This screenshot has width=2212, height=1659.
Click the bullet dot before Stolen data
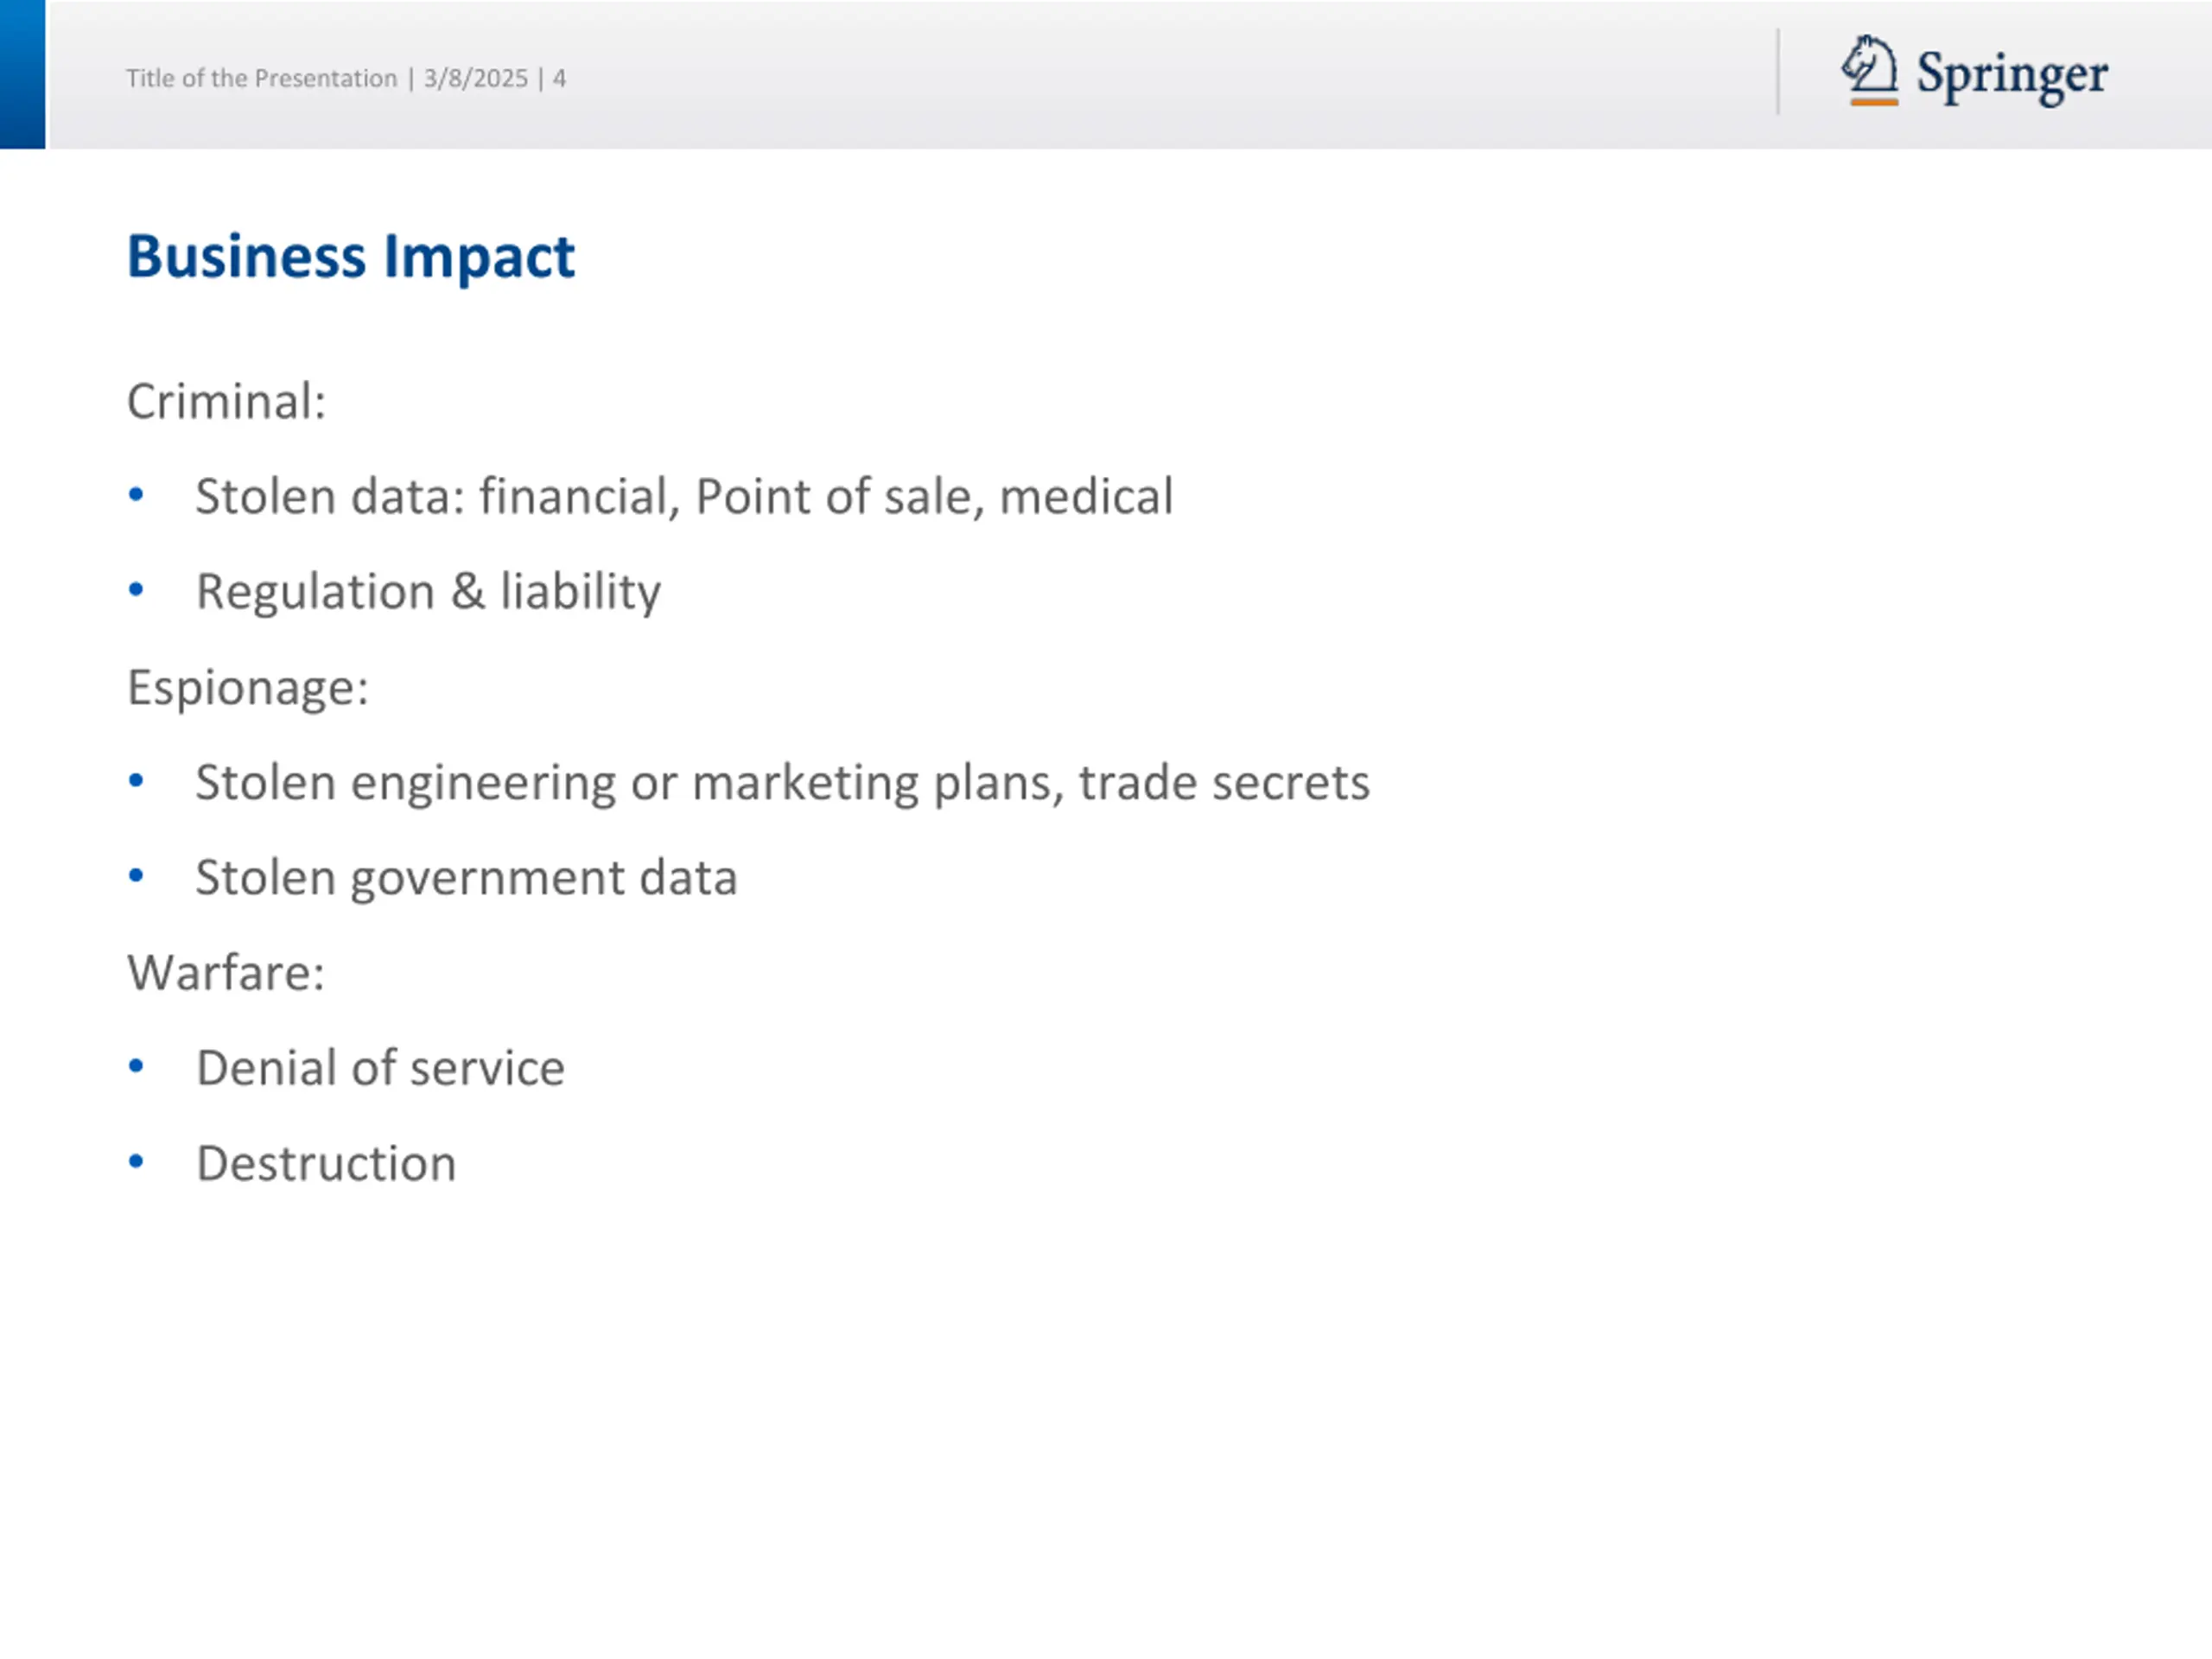(136, 494)
